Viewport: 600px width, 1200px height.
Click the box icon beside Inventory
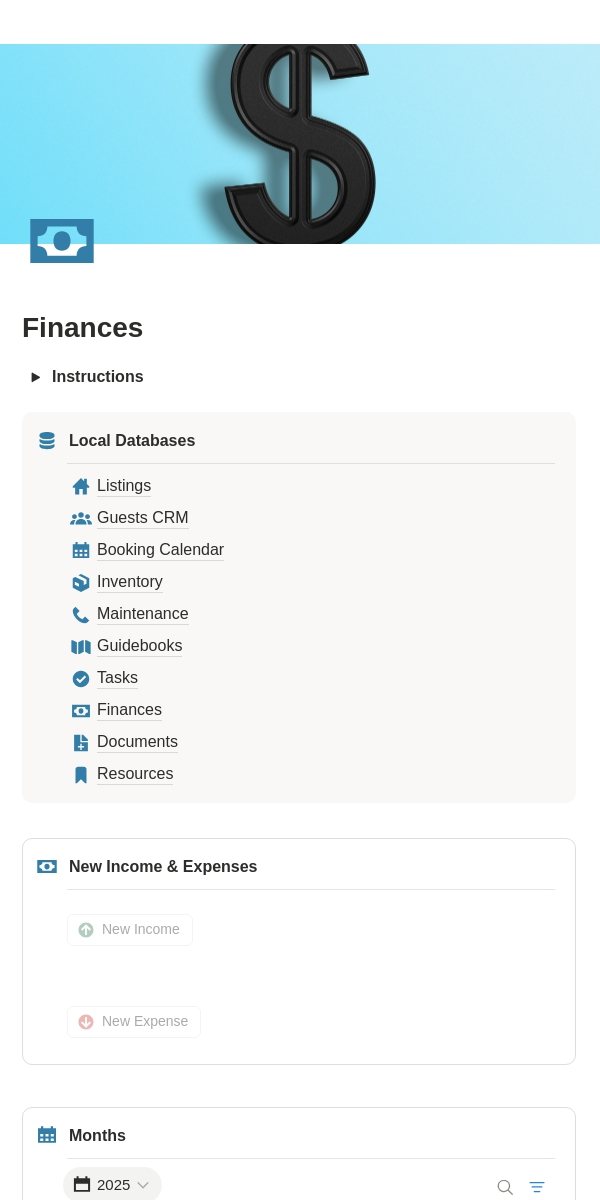click(x=81, y=582)
